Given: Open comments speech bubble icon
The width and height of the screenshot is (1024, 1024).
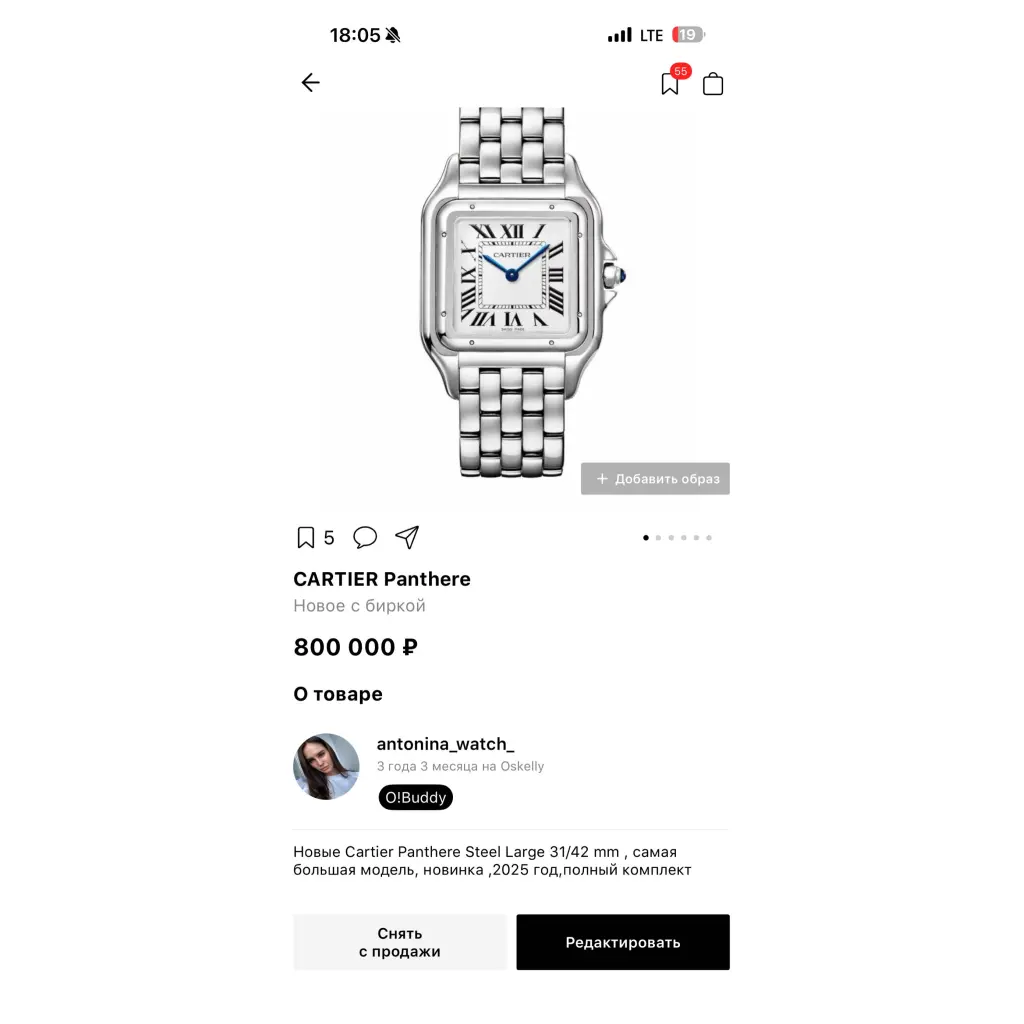Looking at the screenshot, I should (365, 537).
